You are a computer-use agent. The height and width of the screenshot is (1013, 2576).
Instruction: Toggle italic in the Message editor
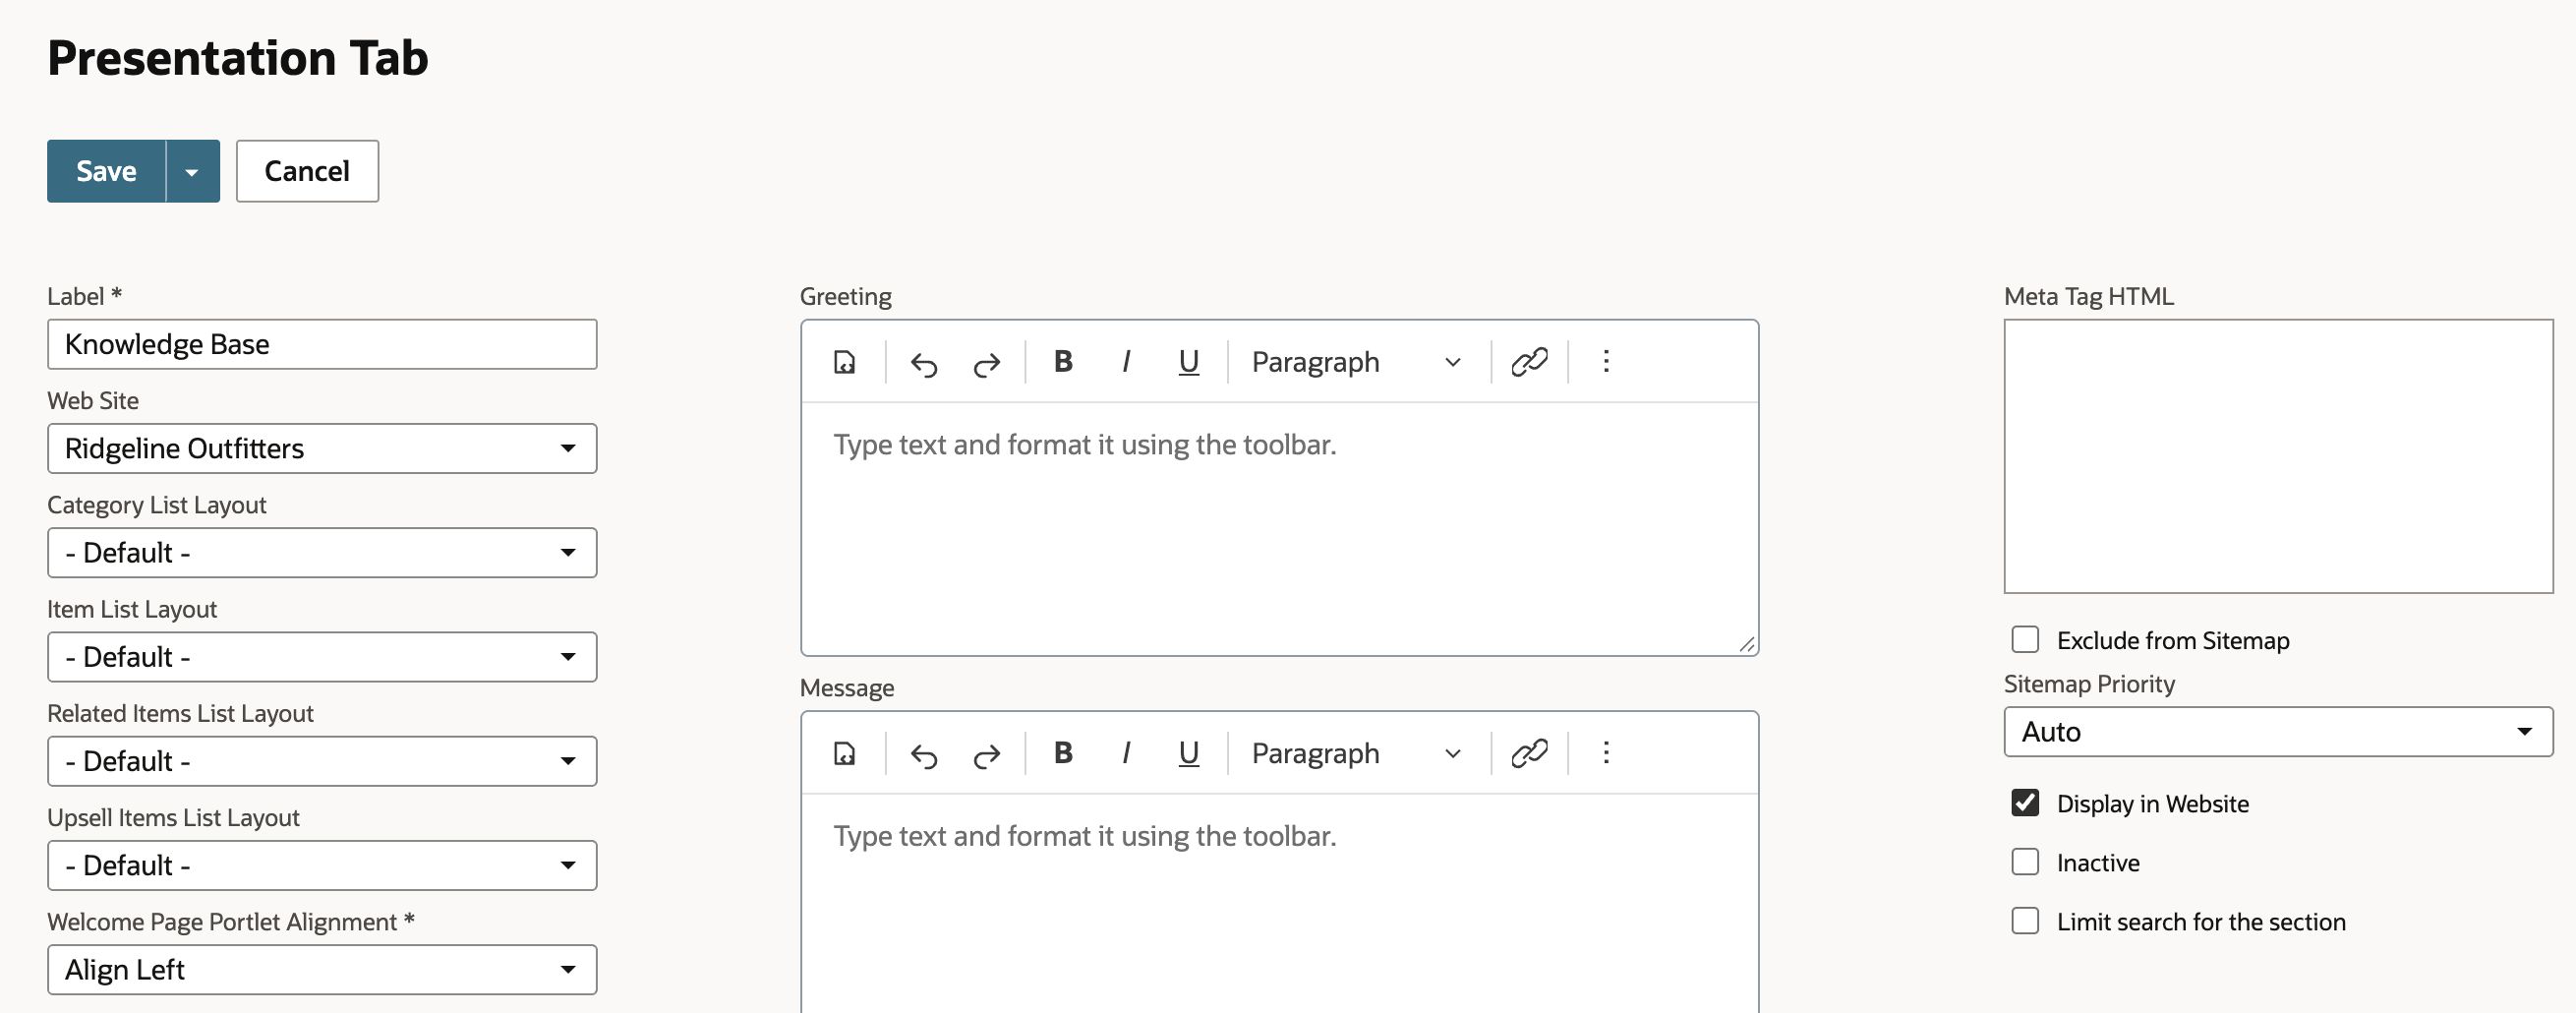pos(1126,753)
